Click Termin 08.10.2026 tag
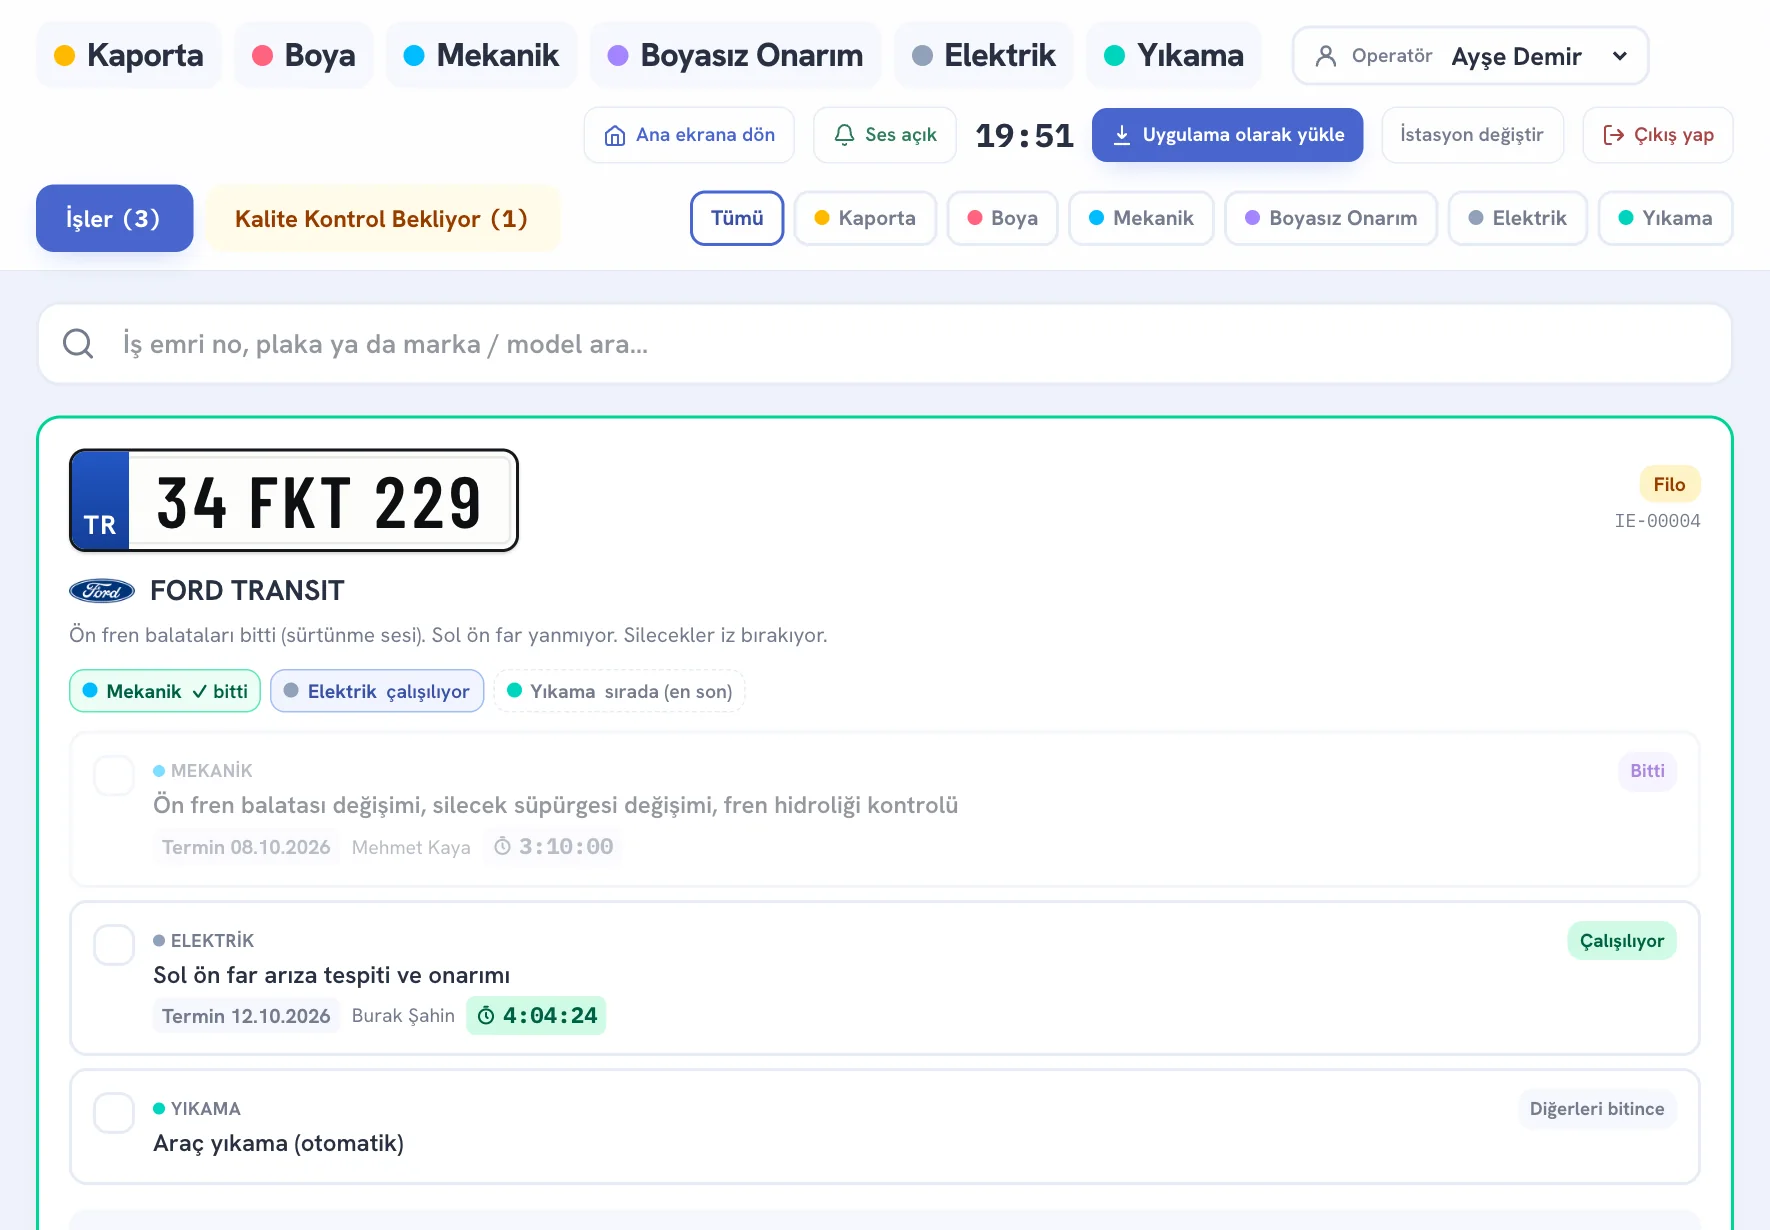1770x1230 pixels. click(246, 847)
